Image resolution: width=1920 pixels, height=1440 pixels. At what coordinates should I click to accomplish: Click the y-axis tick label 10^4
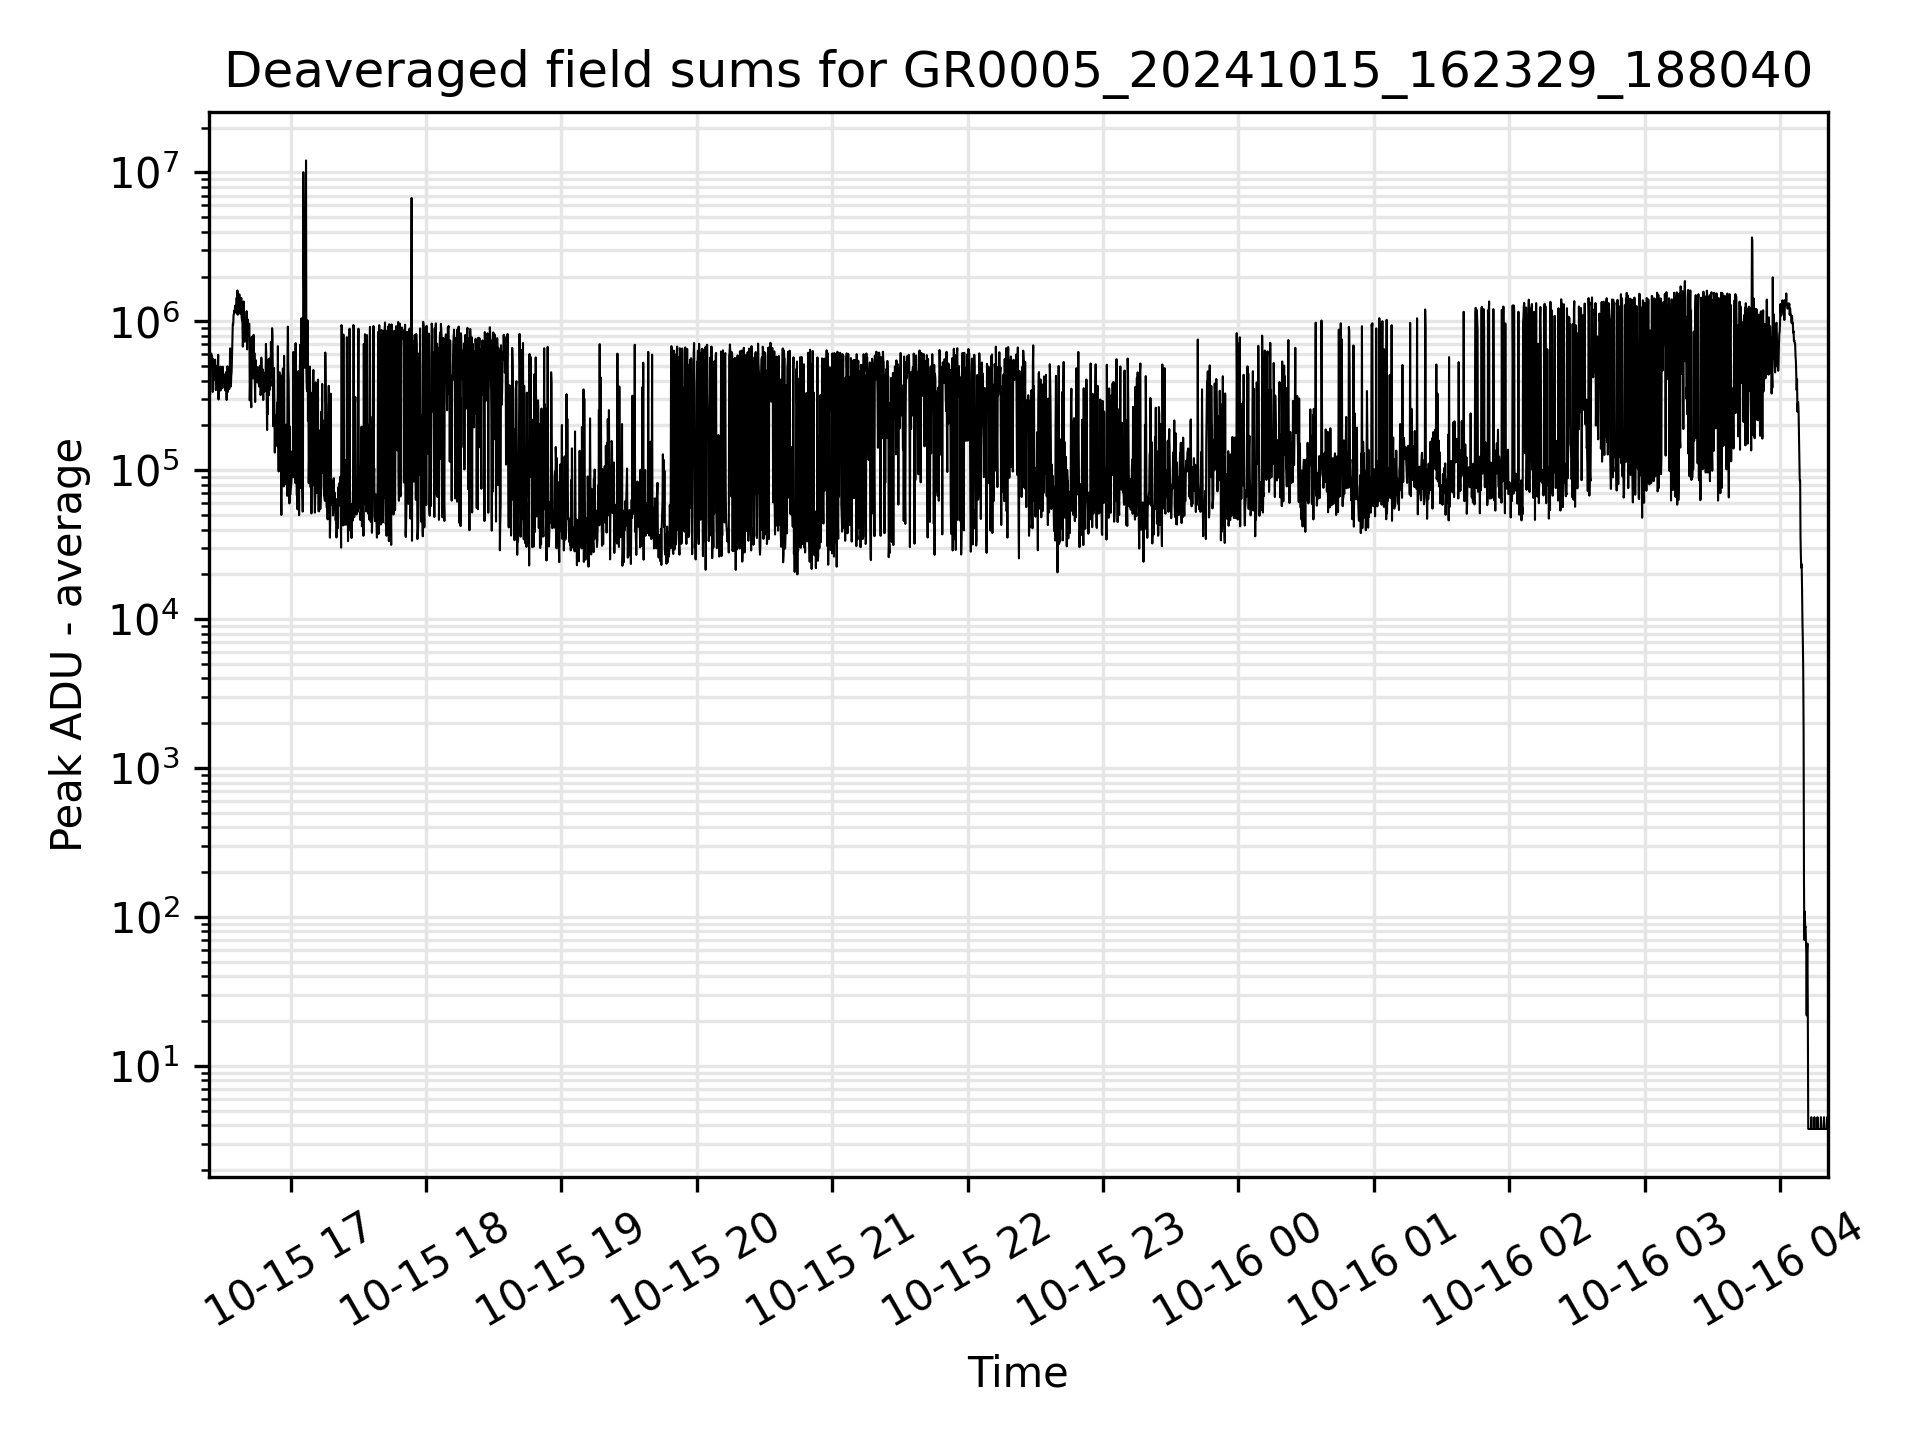pyautogui.click(x=145, y=619)
